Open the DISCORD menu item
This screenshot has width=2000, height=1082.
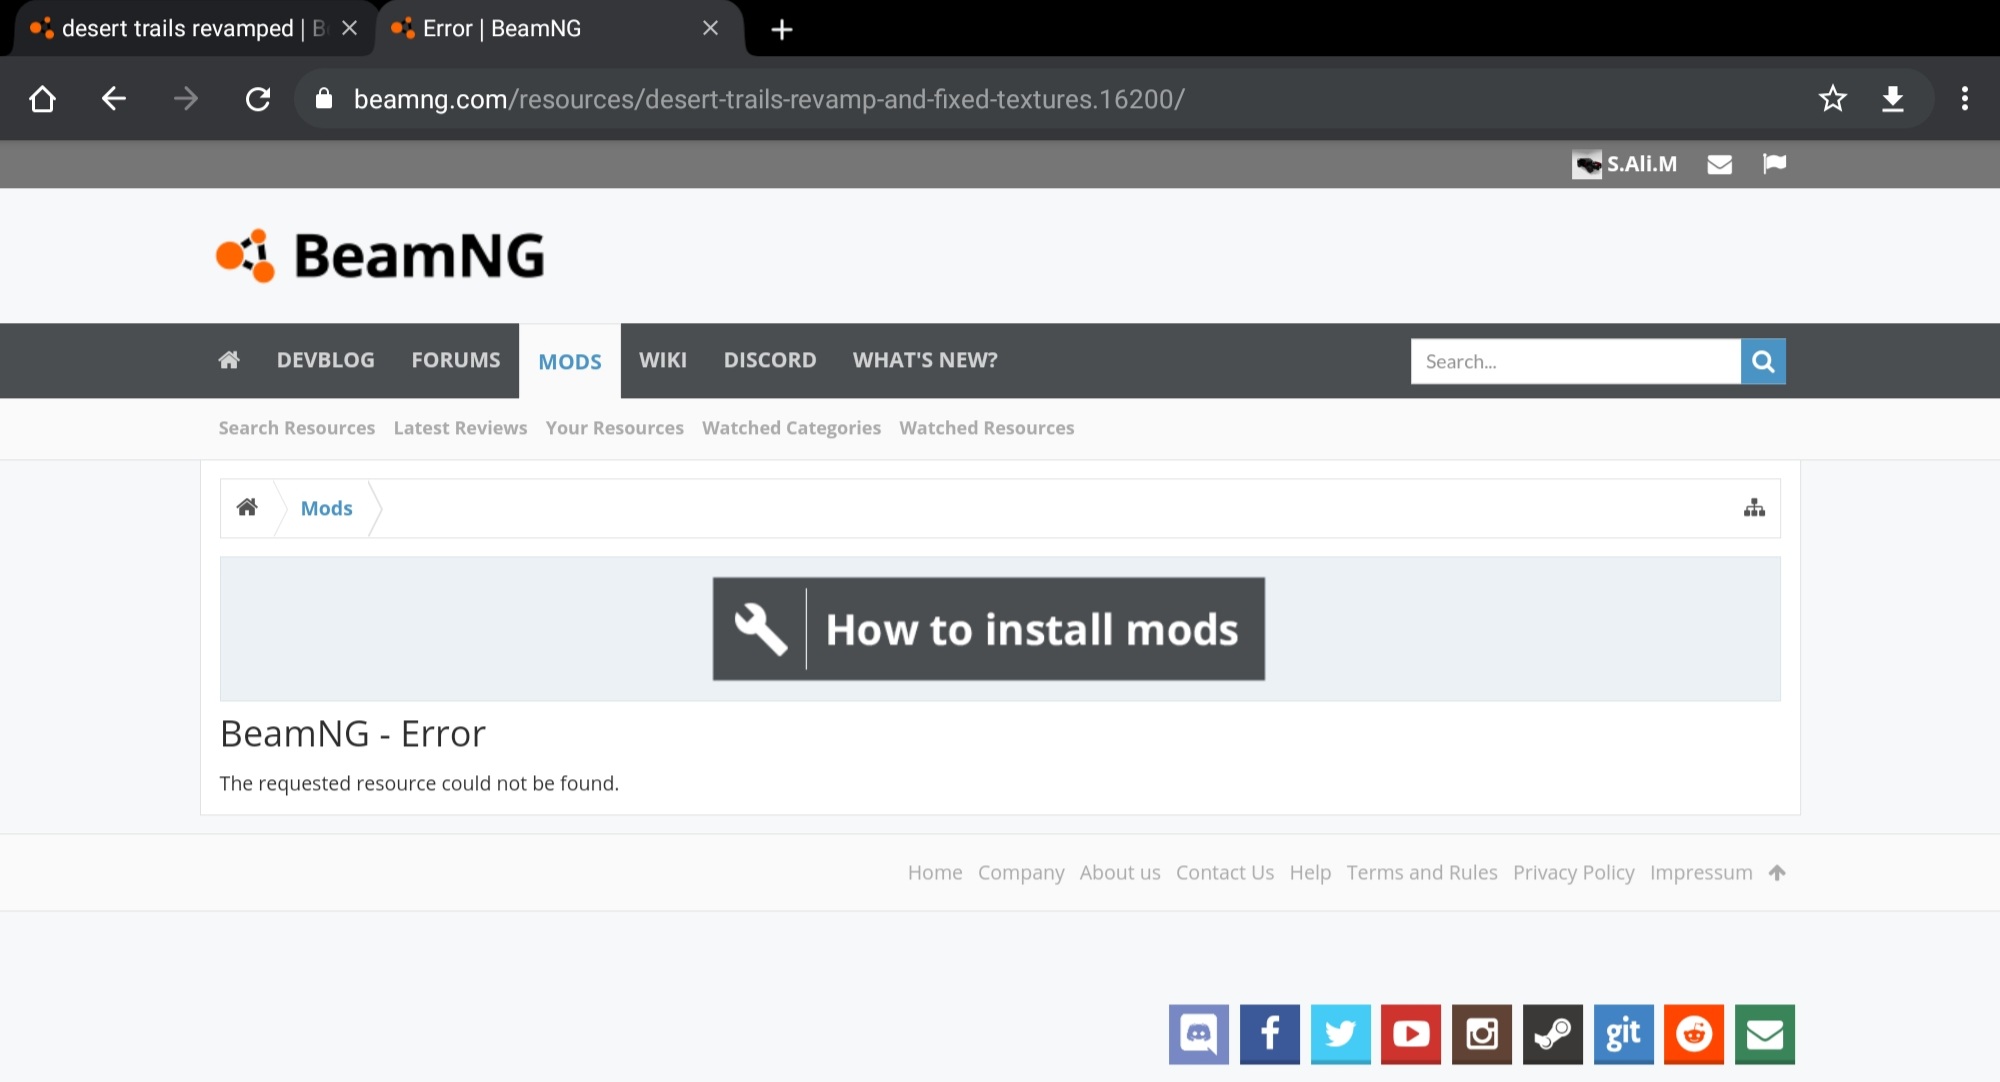pyautogui.click(x=769, y=360)
